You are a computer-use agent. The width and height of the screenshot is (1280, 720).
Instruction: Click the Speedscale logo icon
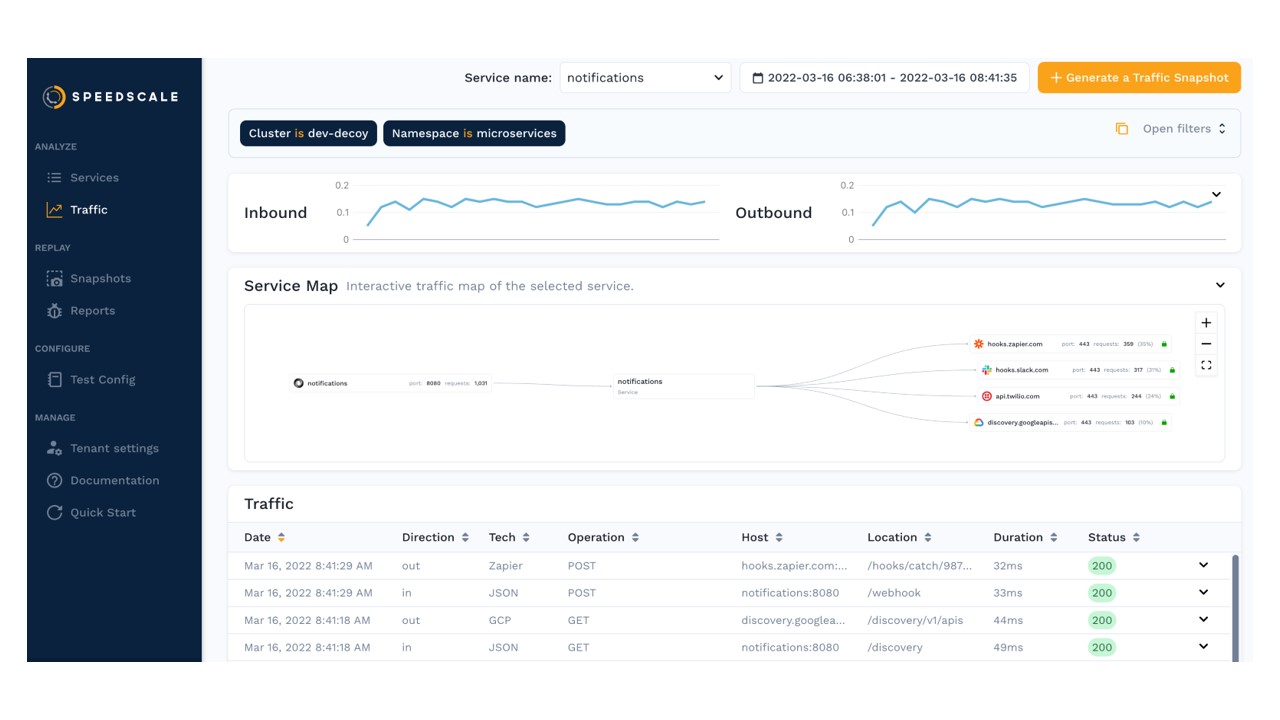[53, 97]
